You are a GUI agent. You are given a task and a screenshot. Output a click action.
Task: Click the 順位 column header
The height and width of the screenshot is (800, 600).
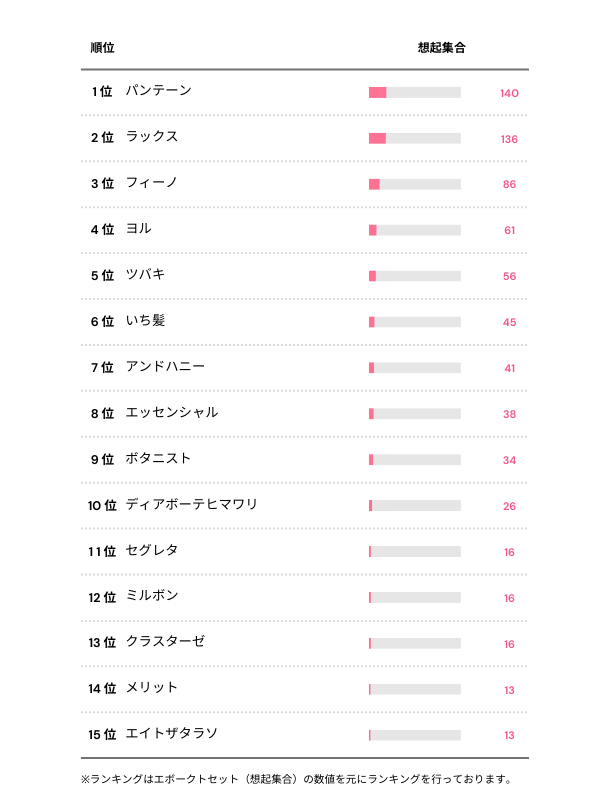pyautogui.click(x=102, y=48)
